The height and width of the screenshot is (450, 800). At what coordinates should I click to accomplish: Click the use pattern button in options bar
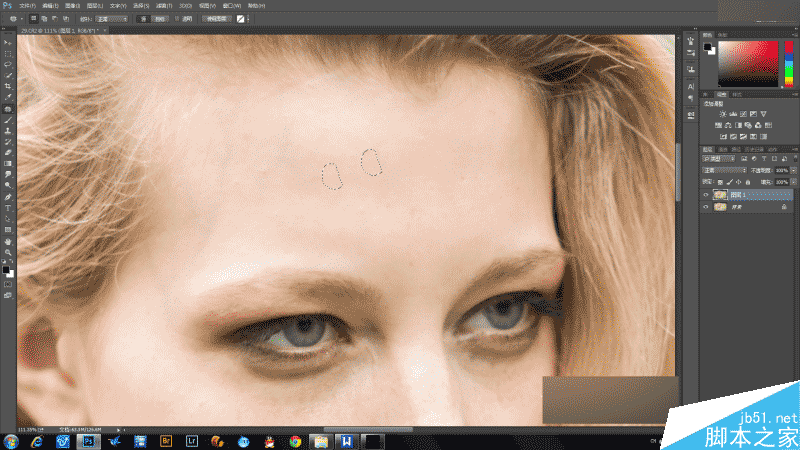click(217, 19)
